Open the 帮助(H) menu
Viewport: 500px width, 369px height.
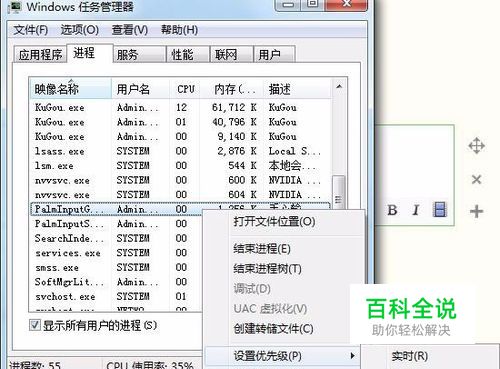[x=179, y=30]
